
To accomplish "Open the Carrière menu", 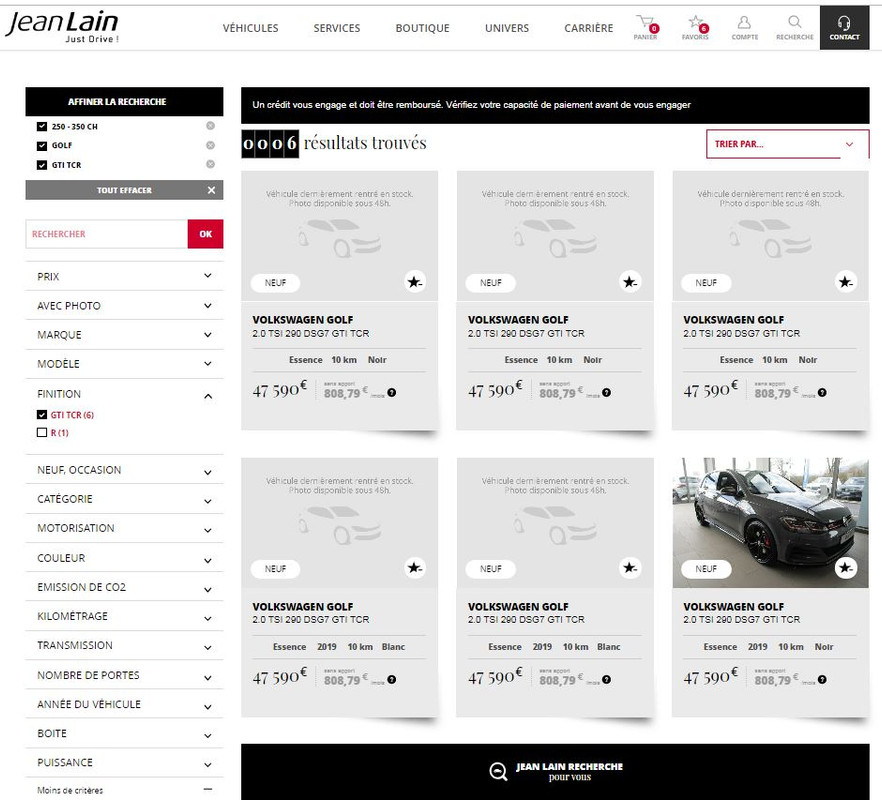I will click(588, 28).
